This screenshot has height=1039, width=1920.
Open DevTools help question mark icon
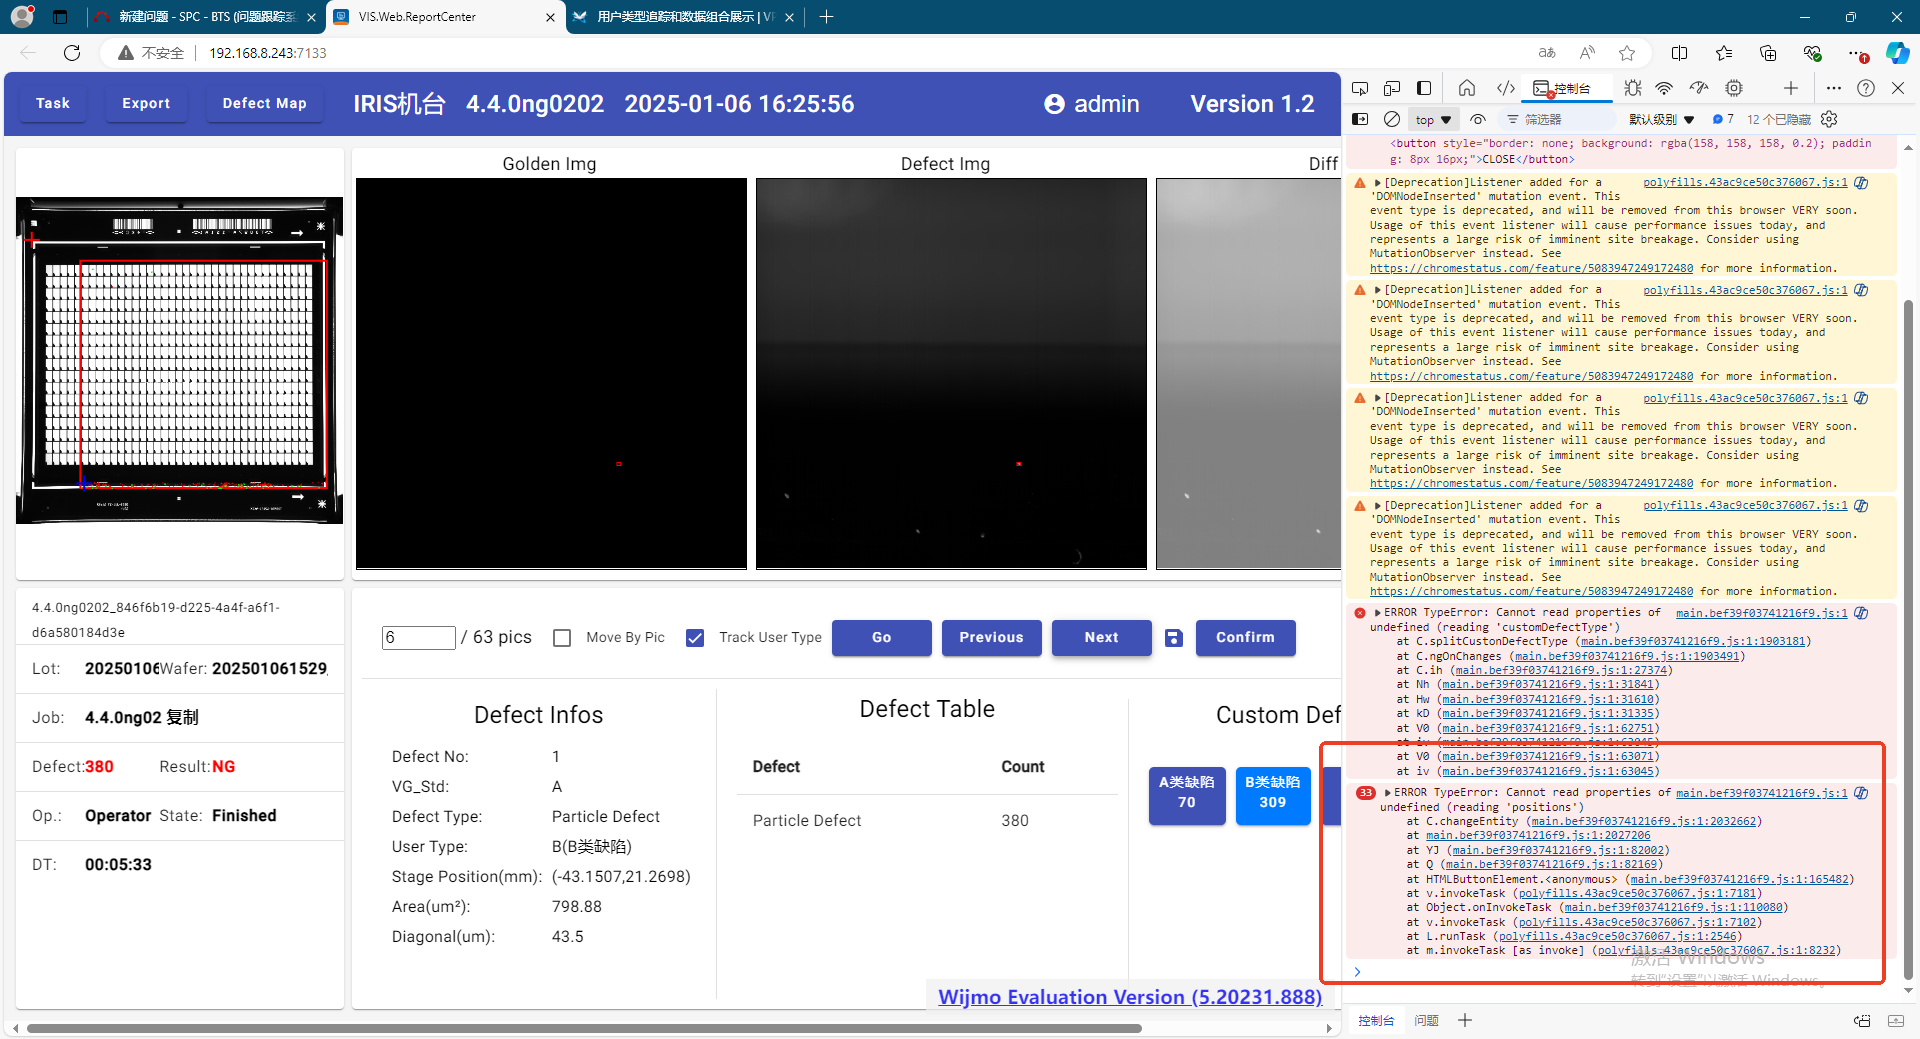(1866, 88)
